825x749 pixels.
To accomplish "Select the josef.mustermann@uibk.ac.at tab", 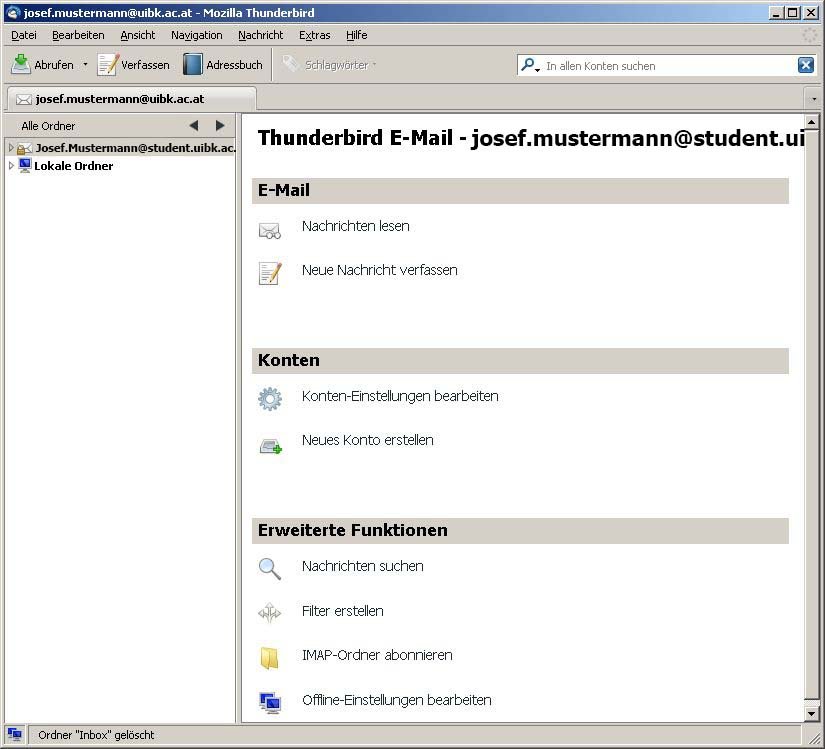I will pos(120,99).
